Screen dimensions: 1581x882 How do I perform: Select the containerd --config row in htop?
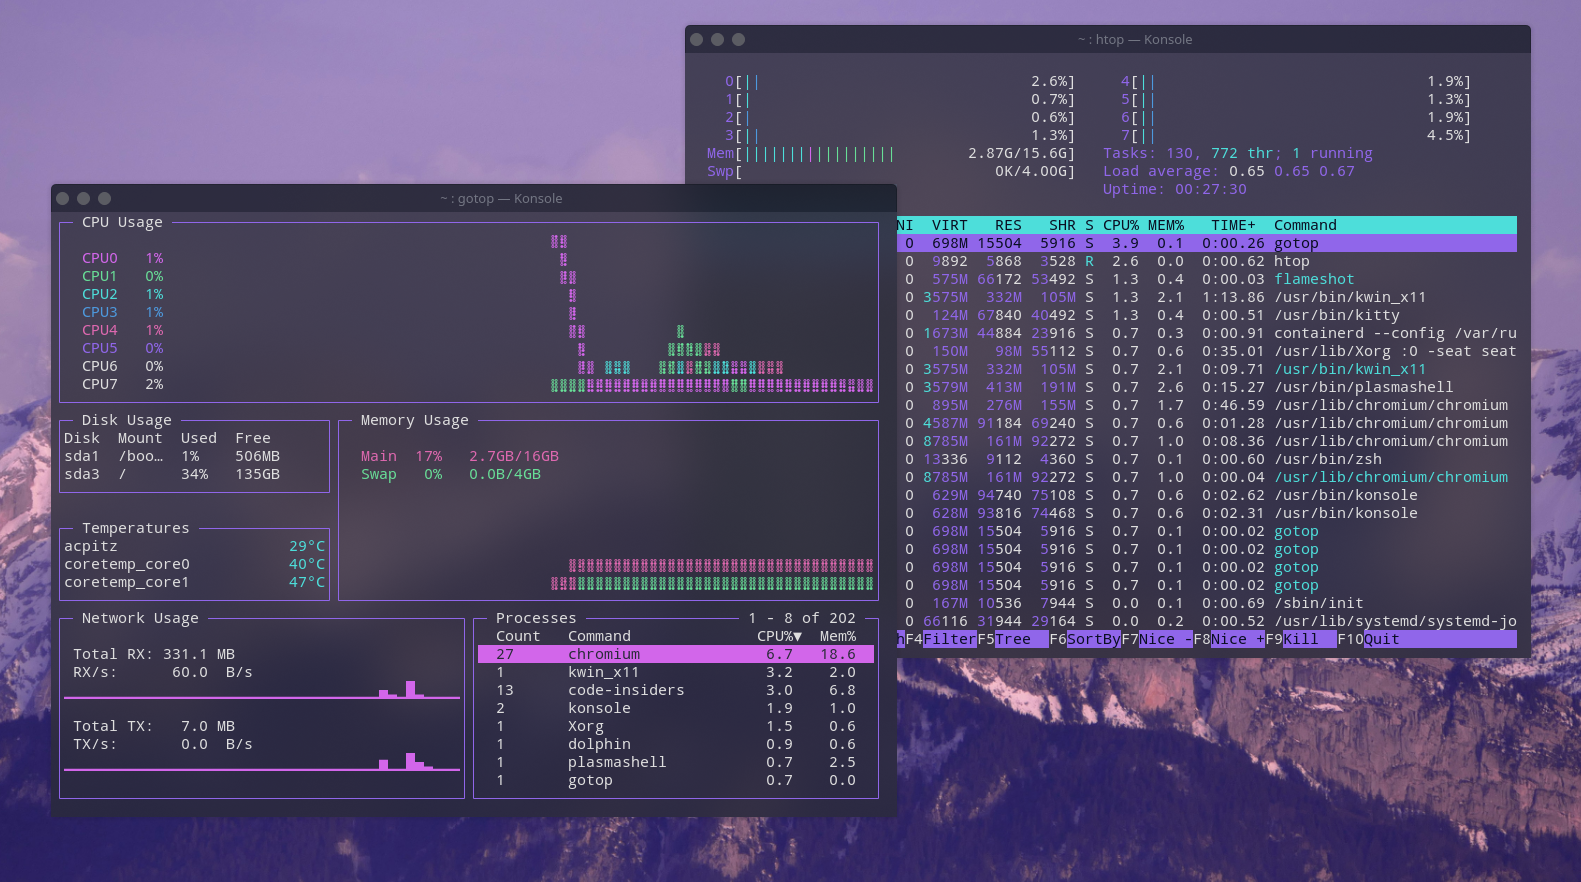1207,333
